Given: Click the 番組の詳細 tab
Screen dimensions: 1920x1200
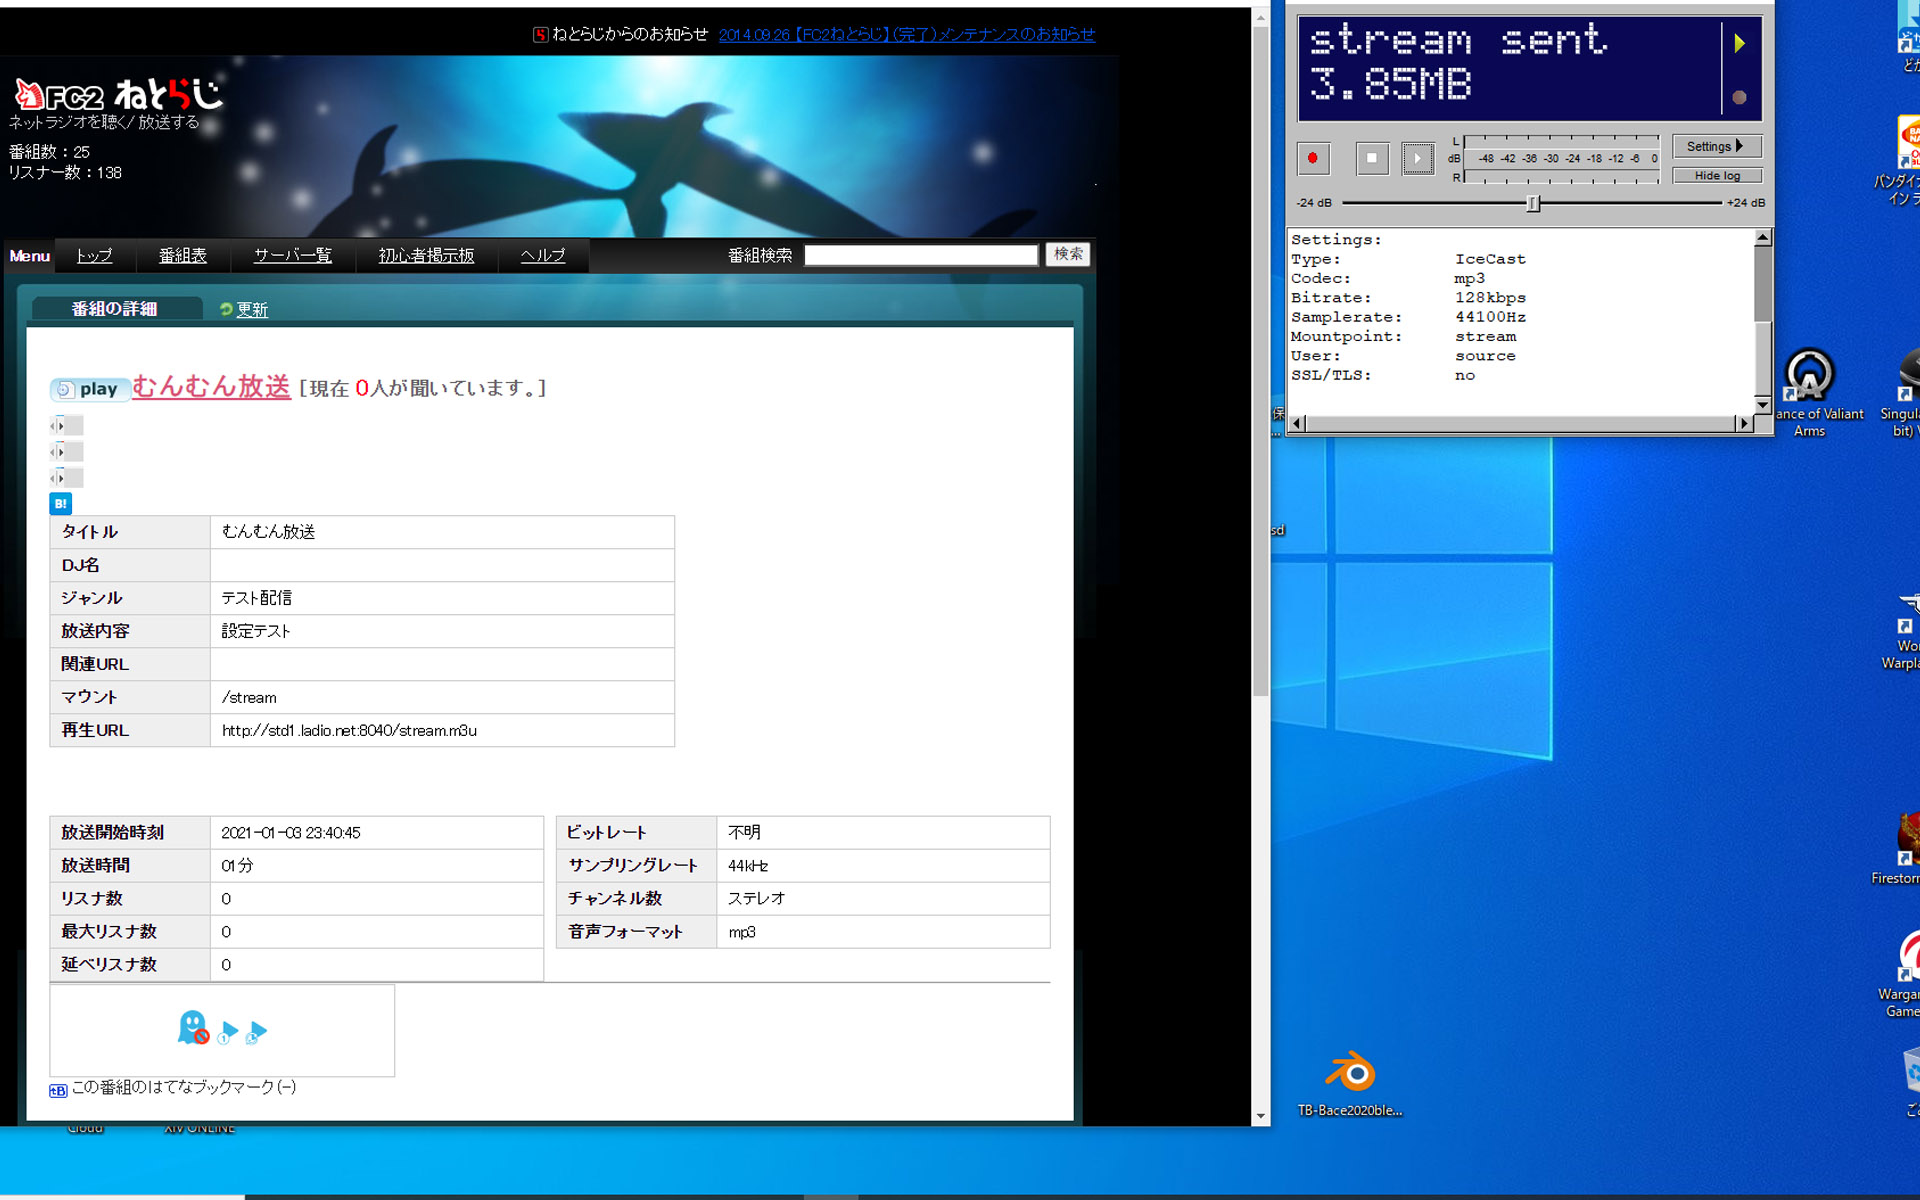Looking at the screenshot, I should click(113, 307).
